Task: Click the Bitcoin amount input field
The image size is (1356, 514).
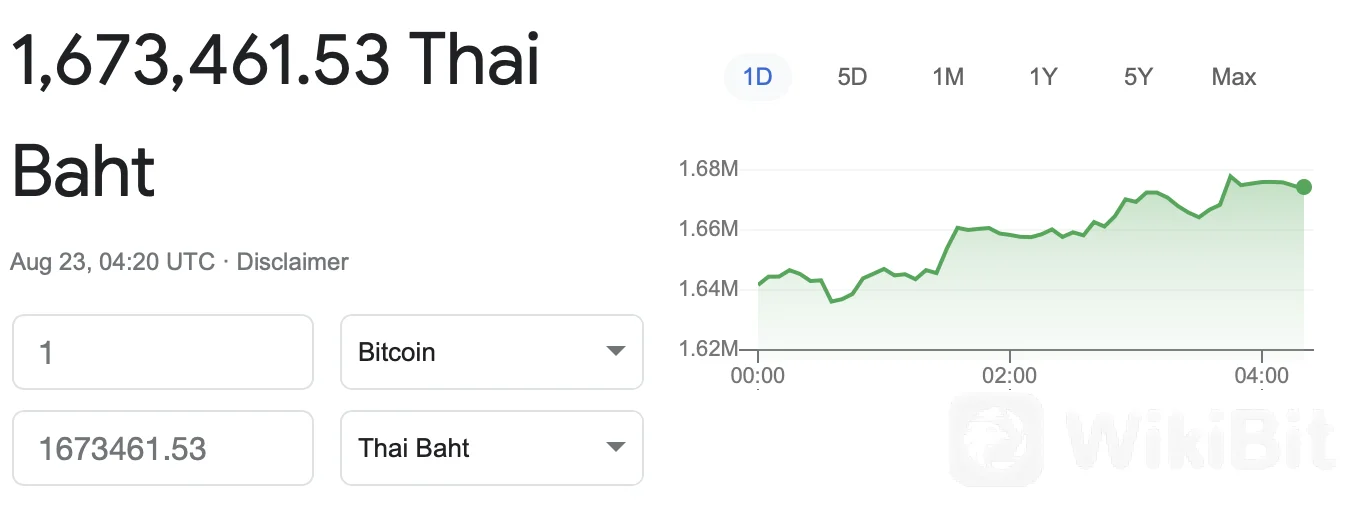Action: [163, 352]
